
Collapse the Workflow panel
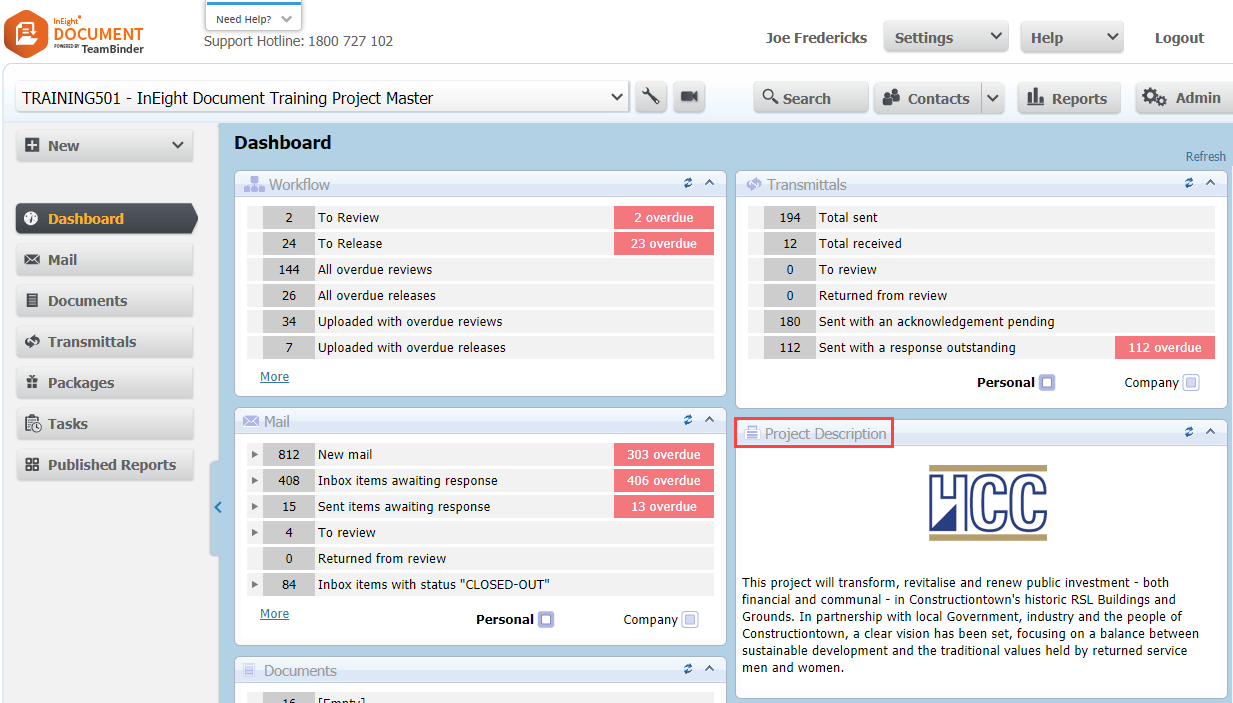click(x=709, y=183)
